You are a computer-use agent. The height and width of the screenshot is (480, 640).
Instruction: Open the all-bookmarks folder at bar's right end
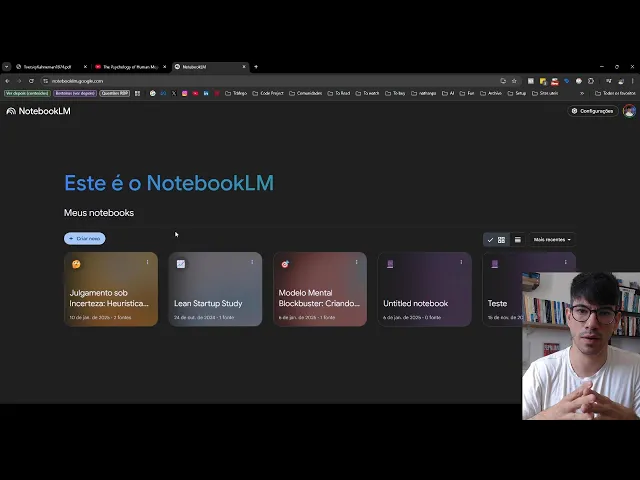(615, 93)
